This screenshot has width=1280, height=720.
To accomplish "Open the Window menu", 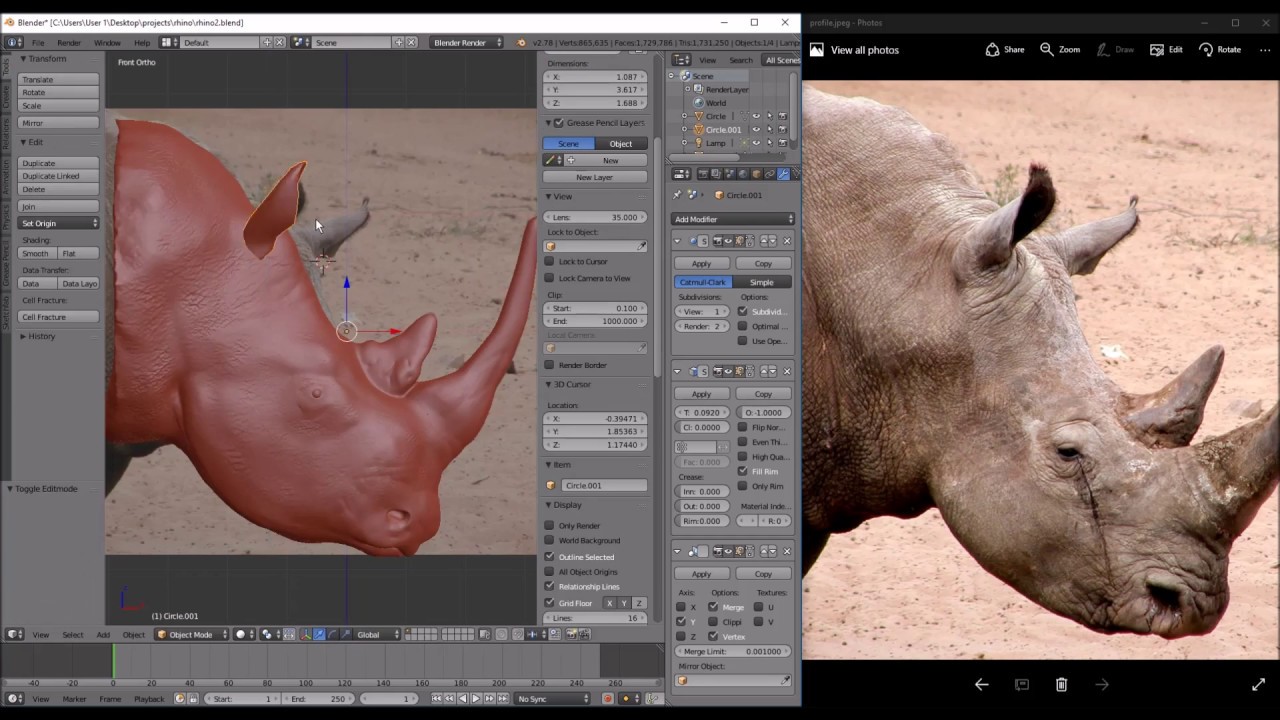I will pyautogui.click(x=107, y=43).
